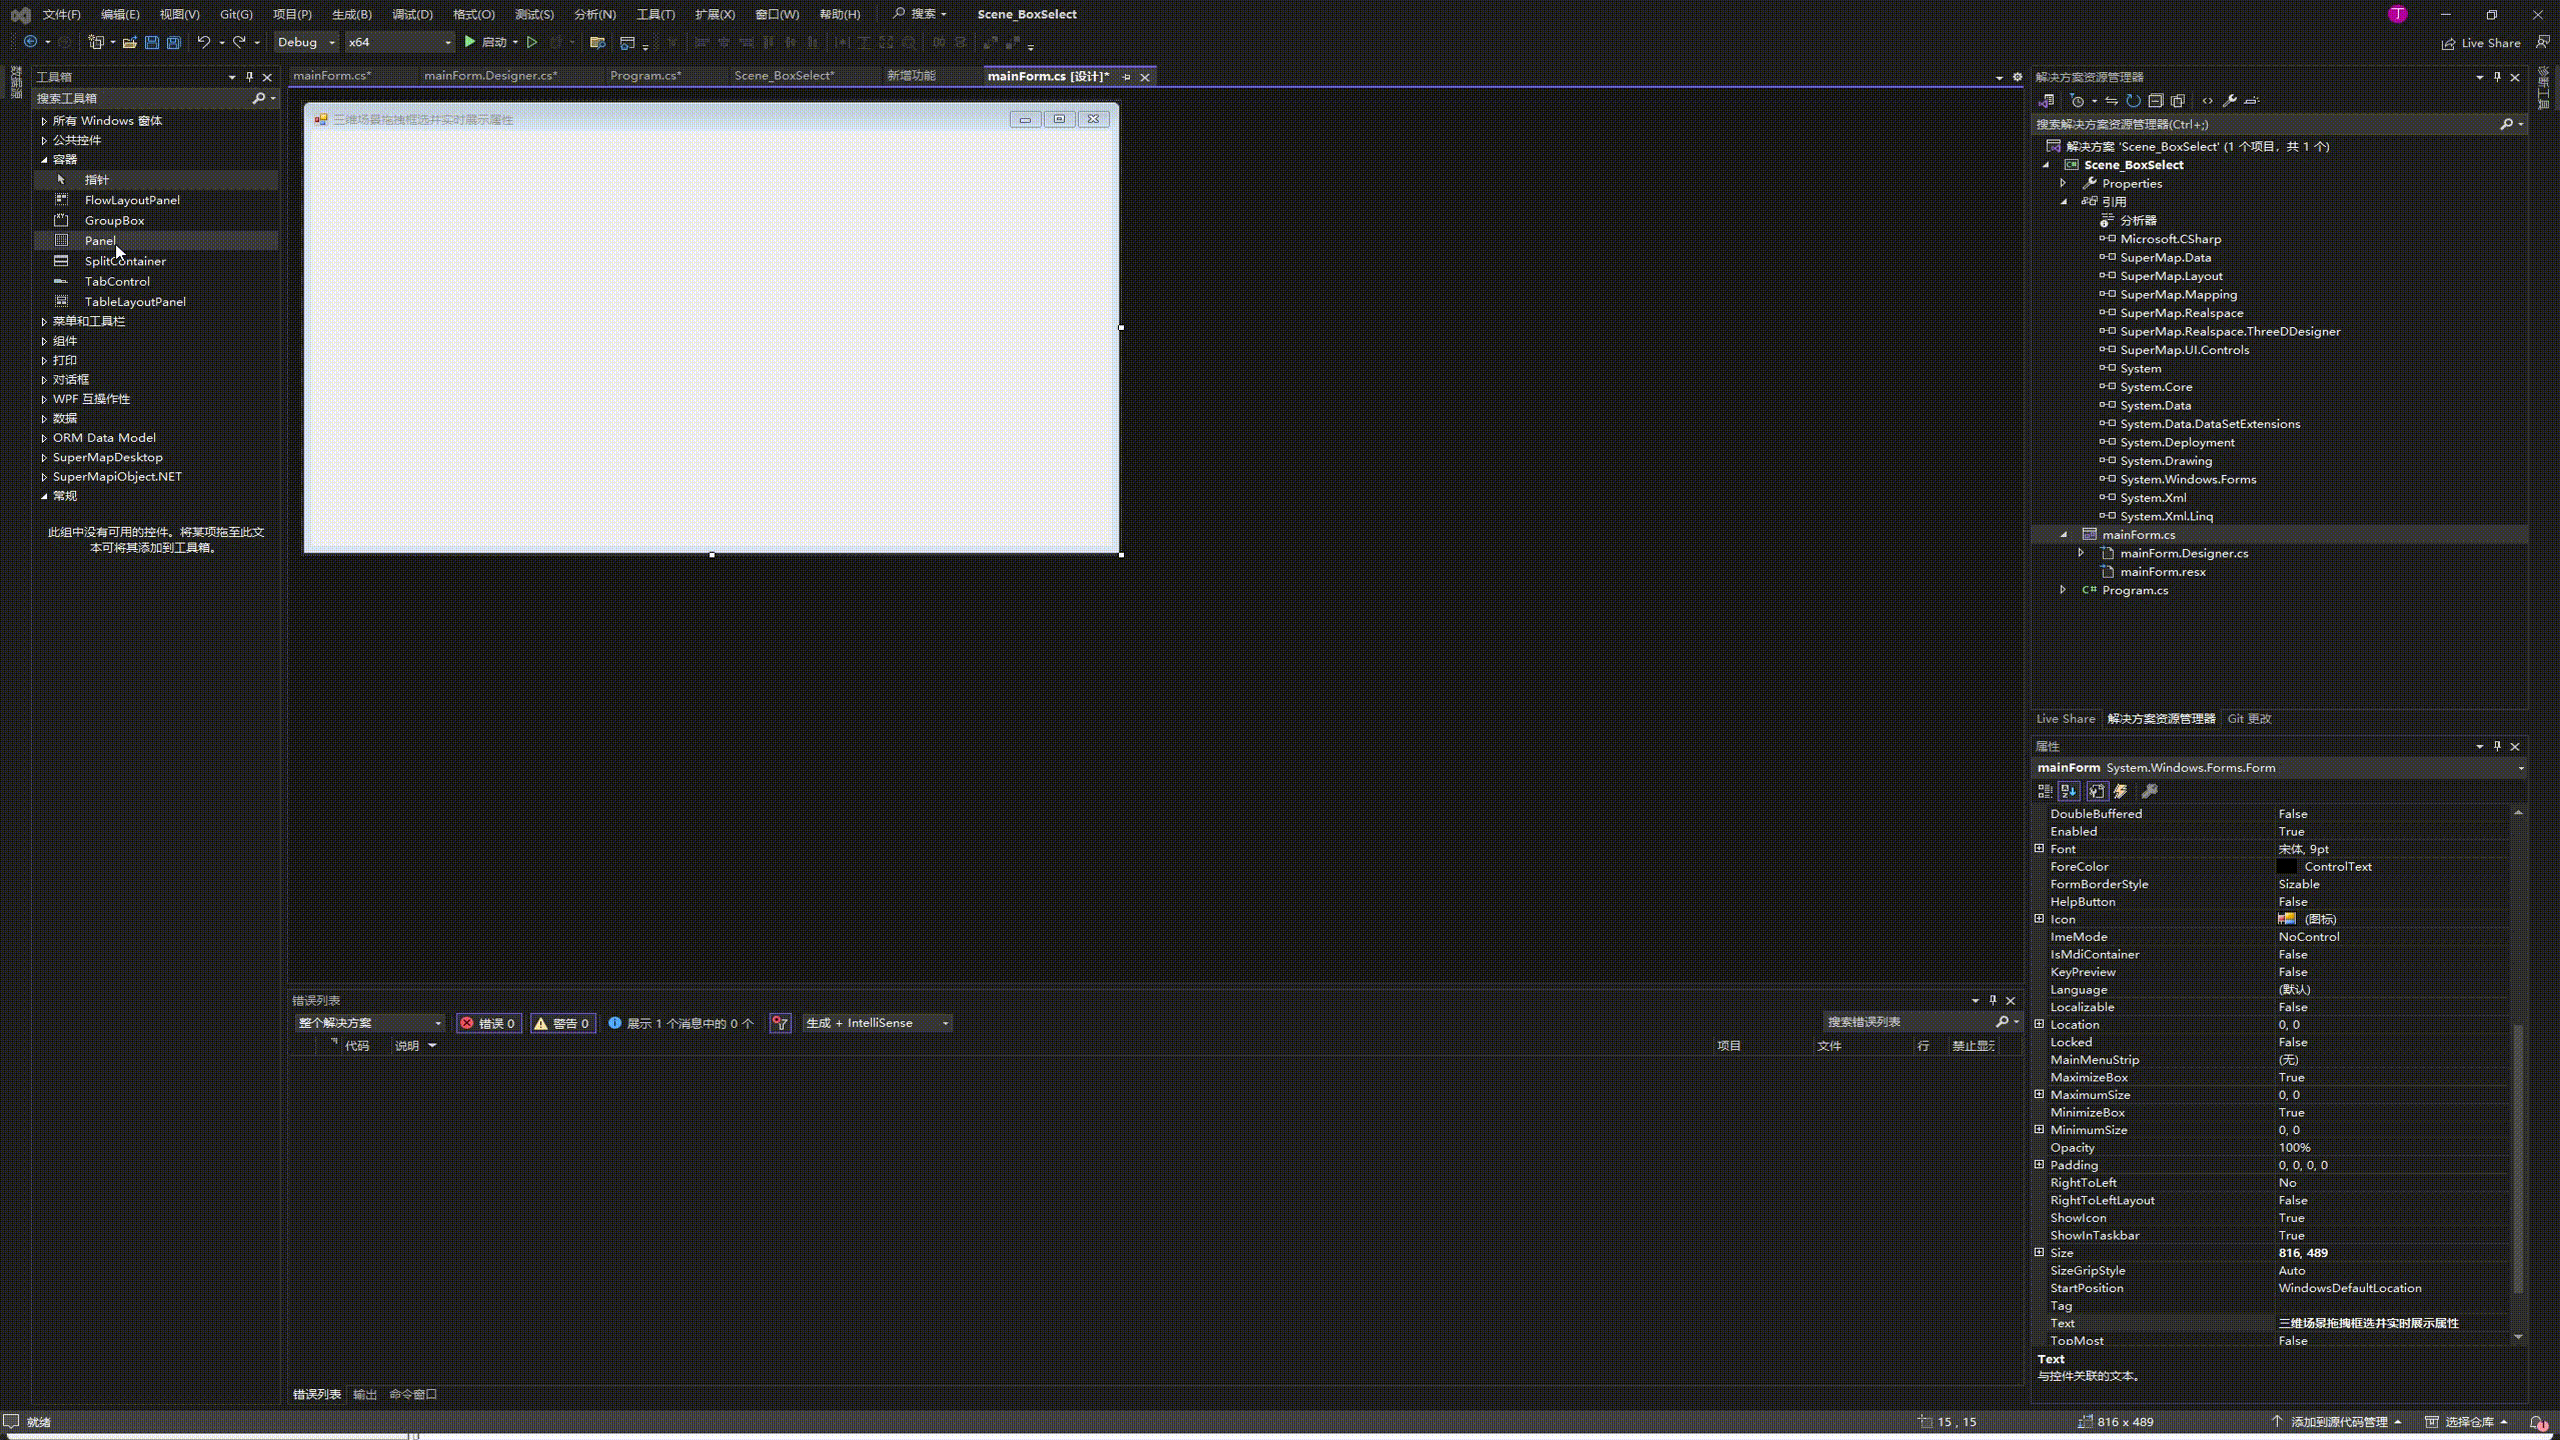Click 添加到源代码管理 in status bar
This screenshot has height=1440, width=2560.
(x=2338, y=1422)
